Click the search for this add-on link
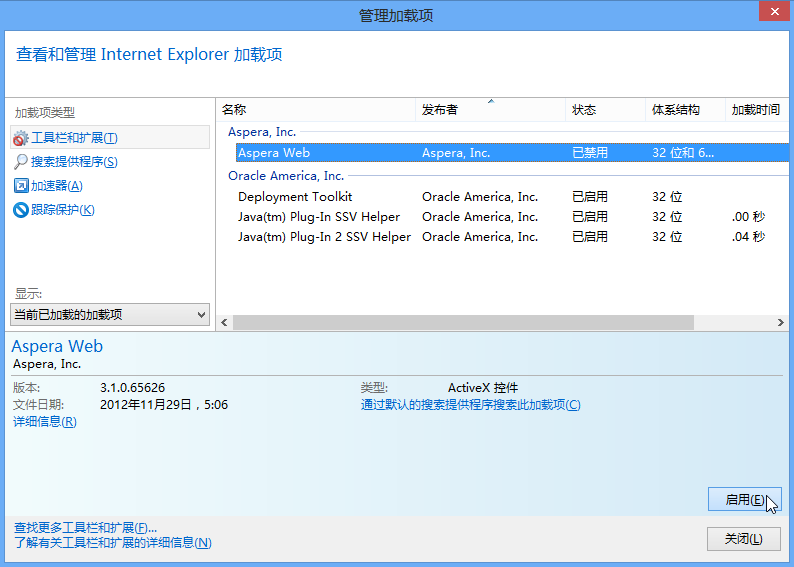Screen dimensions: 794x567 [x=470, y=405]
